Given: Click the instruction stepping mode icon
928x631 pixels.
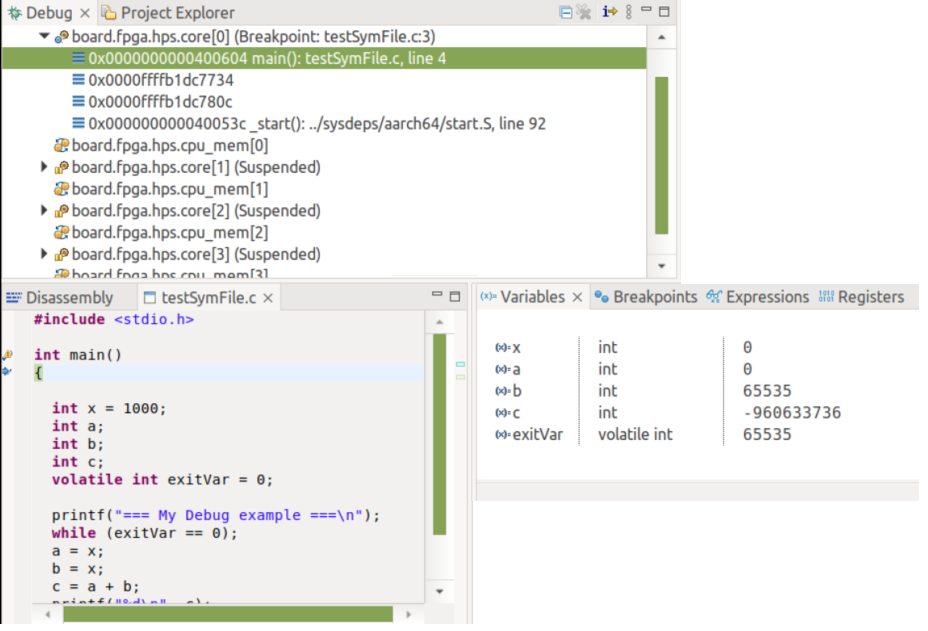Looking at the screenshot, I should point(609,13).
